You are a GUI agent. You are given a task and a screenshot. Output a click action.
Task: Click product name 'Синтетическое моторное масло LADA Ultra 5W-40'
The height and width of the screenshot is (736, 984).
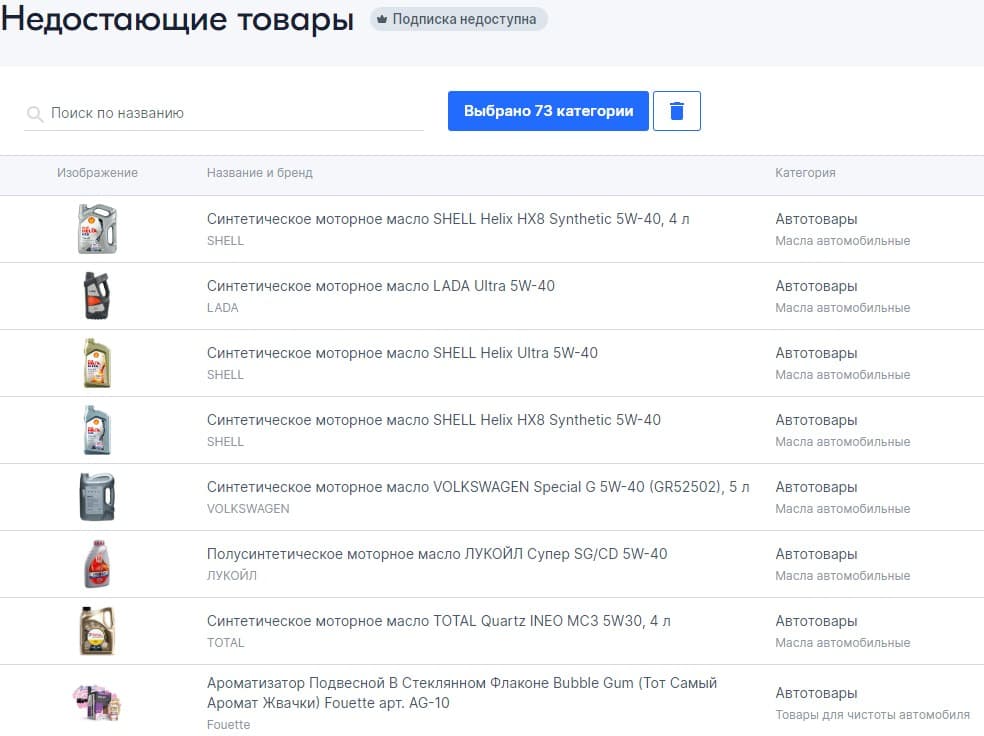(x=381, y=286)
